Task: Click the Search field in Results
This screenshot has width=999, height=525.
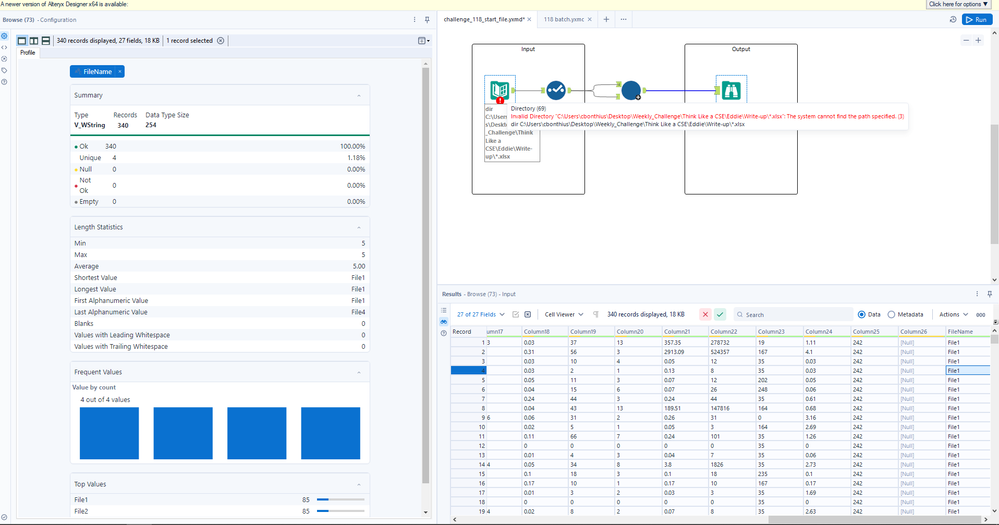Action: [x=790, y=314]
